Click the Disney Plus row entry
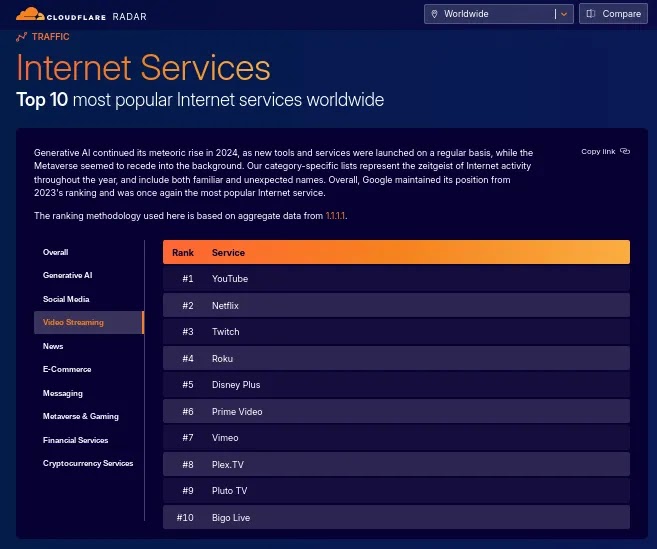The image size is (657, 549). point(396,385)
